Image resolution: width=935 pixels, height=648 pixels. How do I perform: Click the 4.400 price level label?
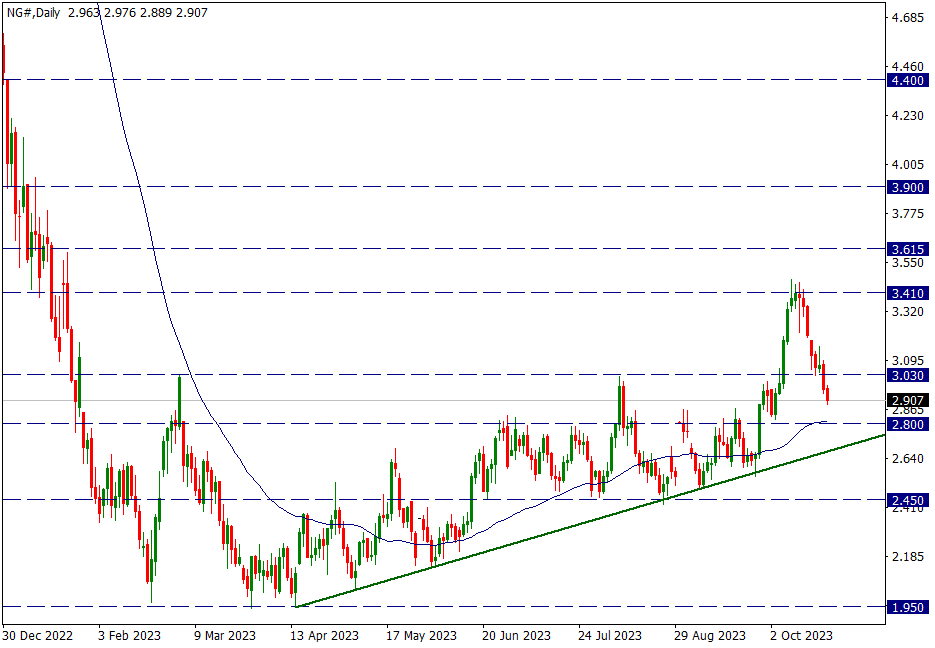(908, 80)
